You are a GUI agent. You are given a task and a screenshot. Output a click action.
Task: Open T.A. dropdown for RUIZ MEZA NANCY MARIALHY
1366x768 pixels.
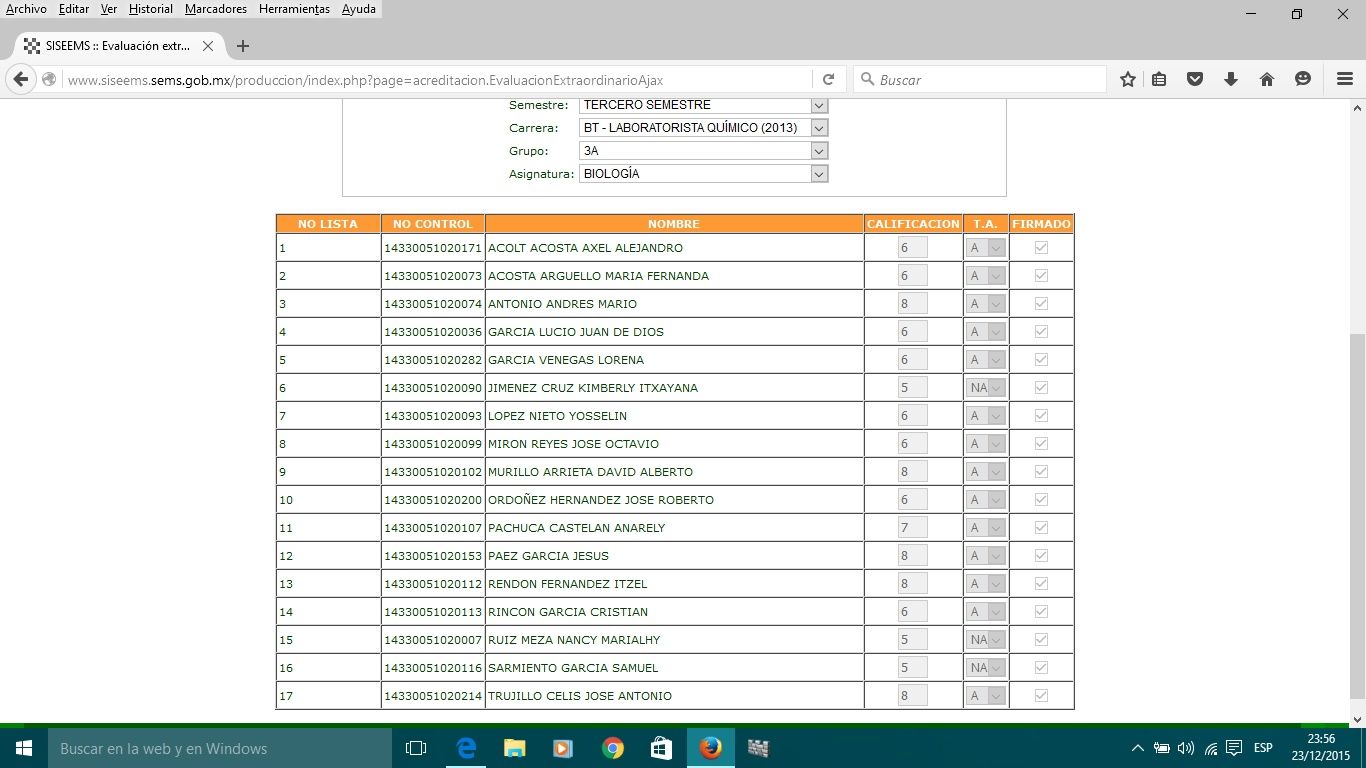pyautogui.click(x=986, y=639)
